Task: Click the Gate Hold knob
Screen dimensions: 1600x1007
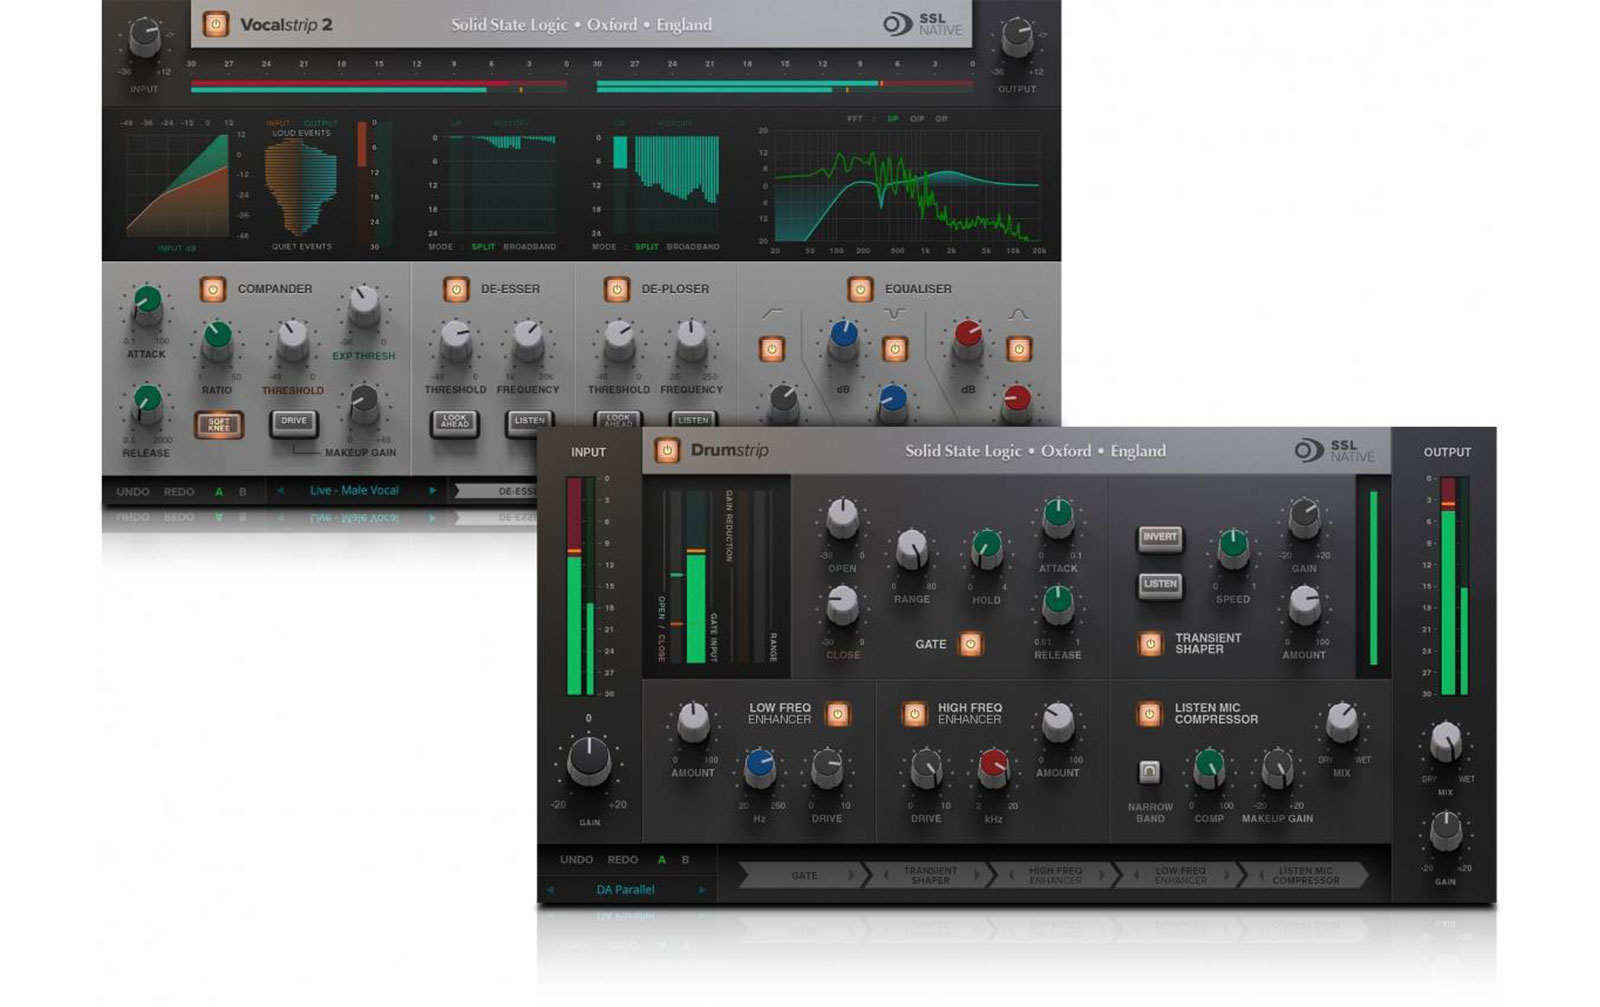Action: click(x=986, y=549)
